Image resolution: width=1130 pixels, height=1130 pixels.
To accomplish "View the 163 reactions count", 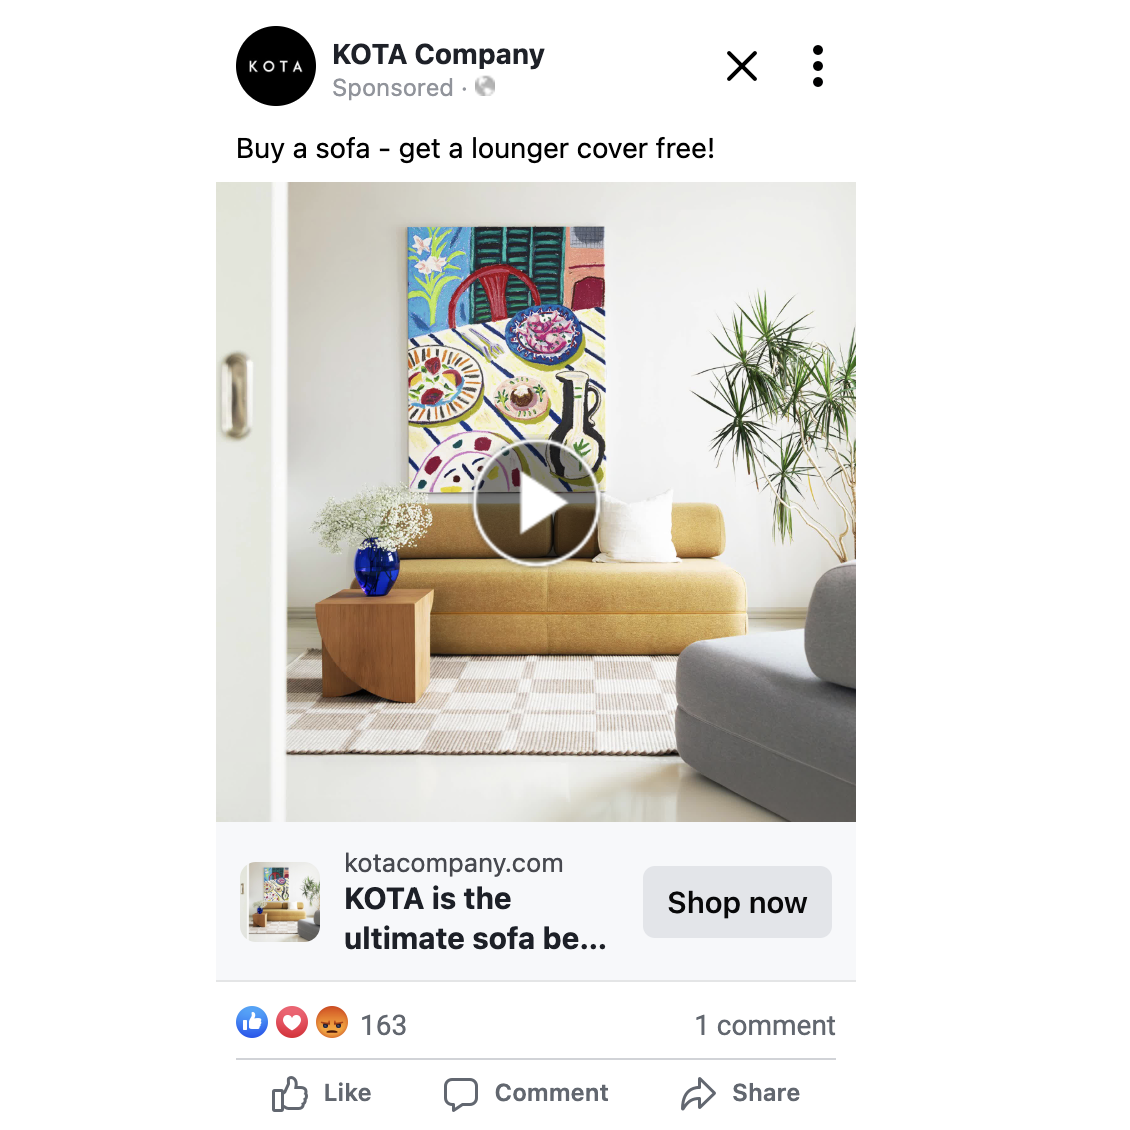I will [383, 1025].
